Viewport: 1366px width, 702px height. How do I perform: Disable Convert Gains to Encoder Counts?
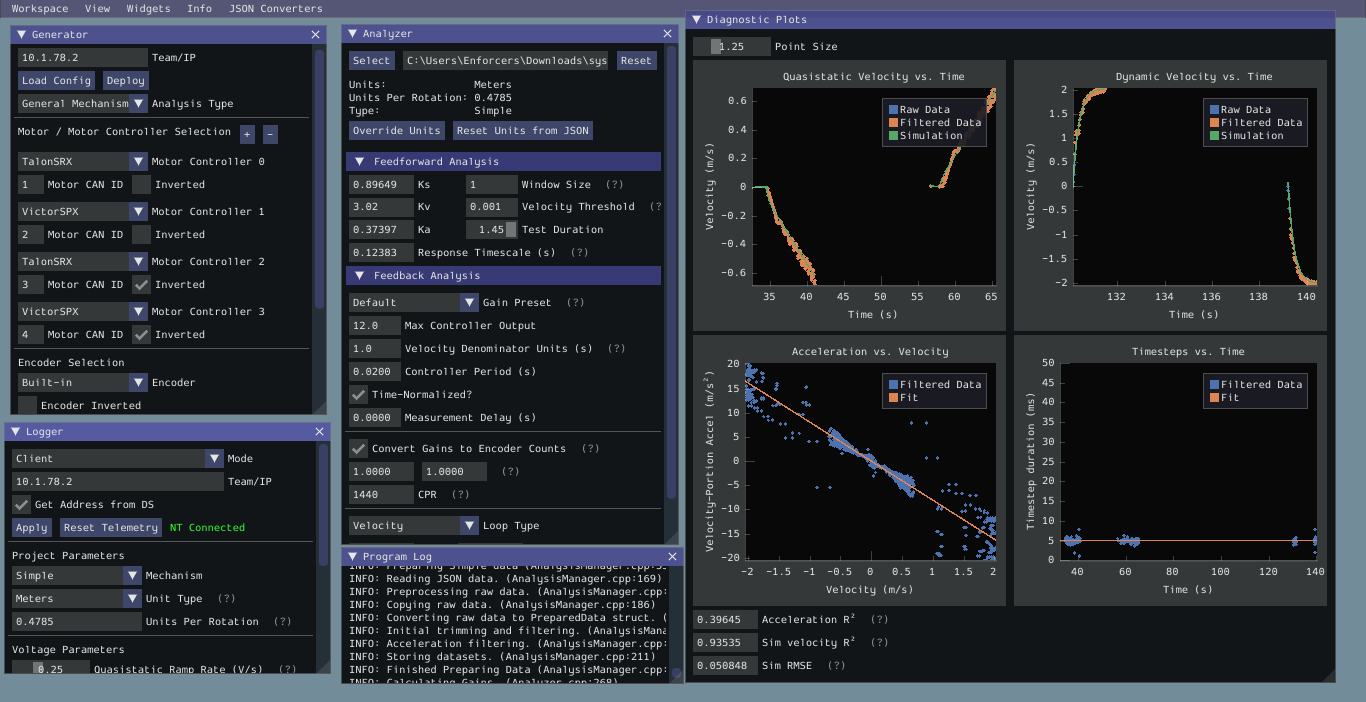[x=358, y=448]
